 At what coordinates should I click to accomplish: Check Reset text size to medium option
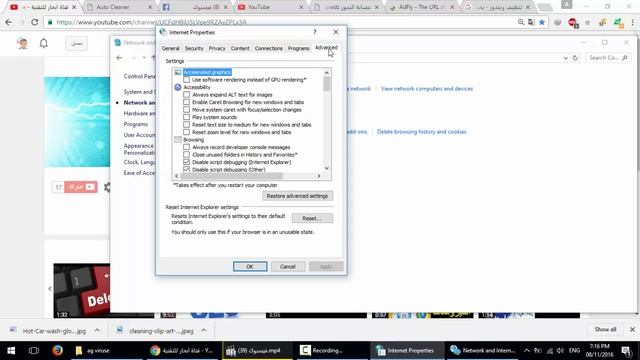(187, 124)
